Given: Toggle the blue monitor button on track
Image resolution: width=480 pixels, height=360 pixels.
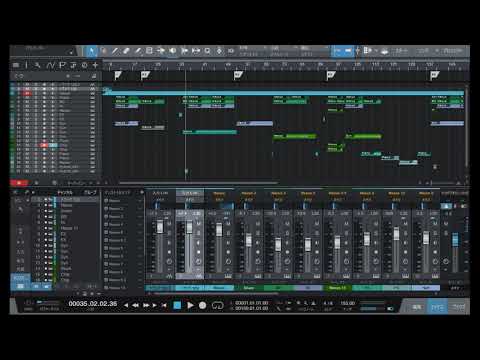Looking at the screenshot, I should [53, 145].
